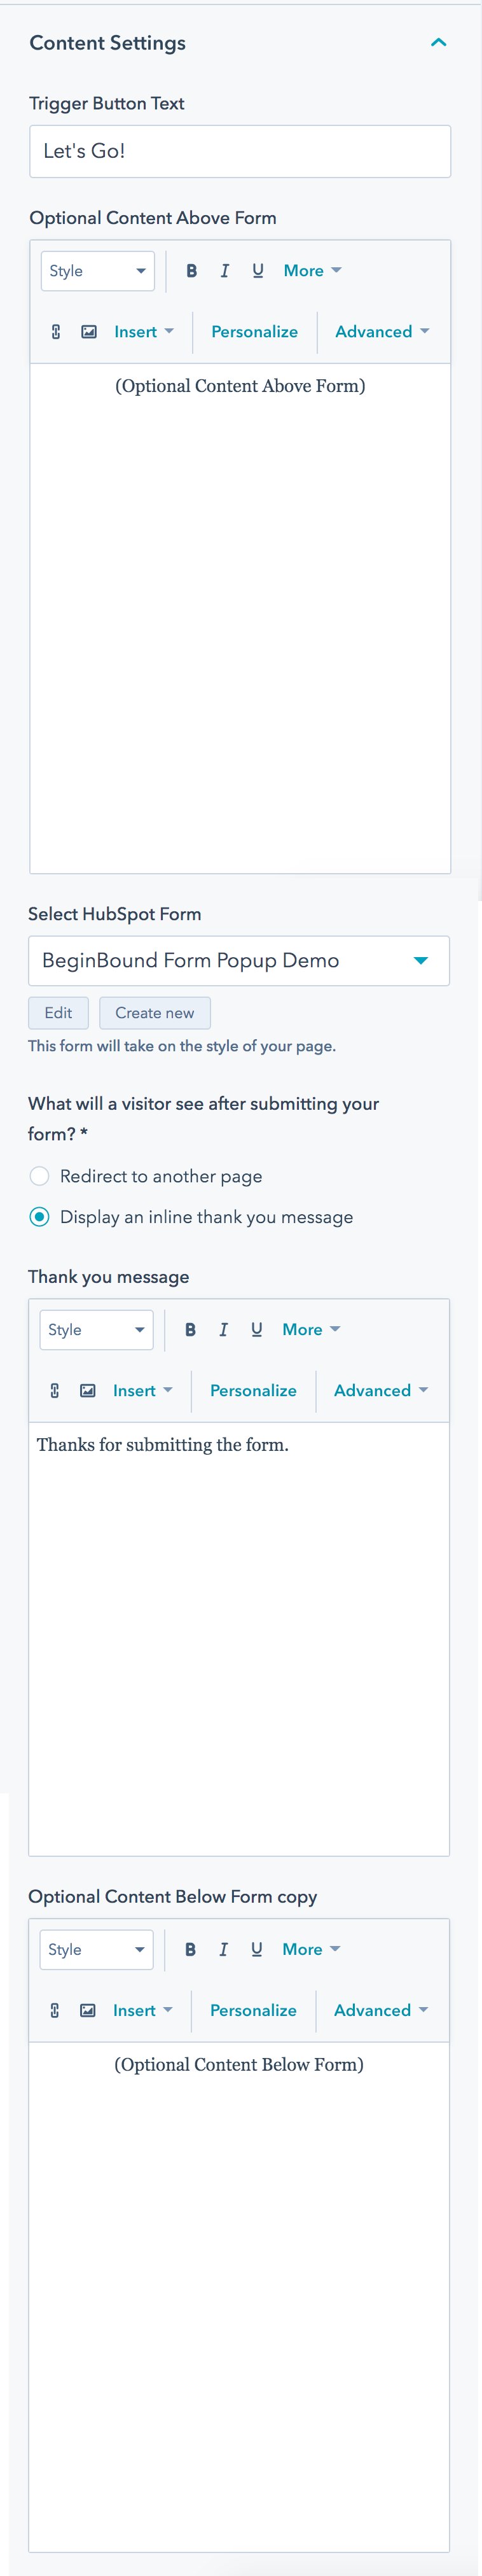482x2576 pixels.
Task: Click the Trigger Button Text input field
Action: pyautogui.click(x=239, y=151)
